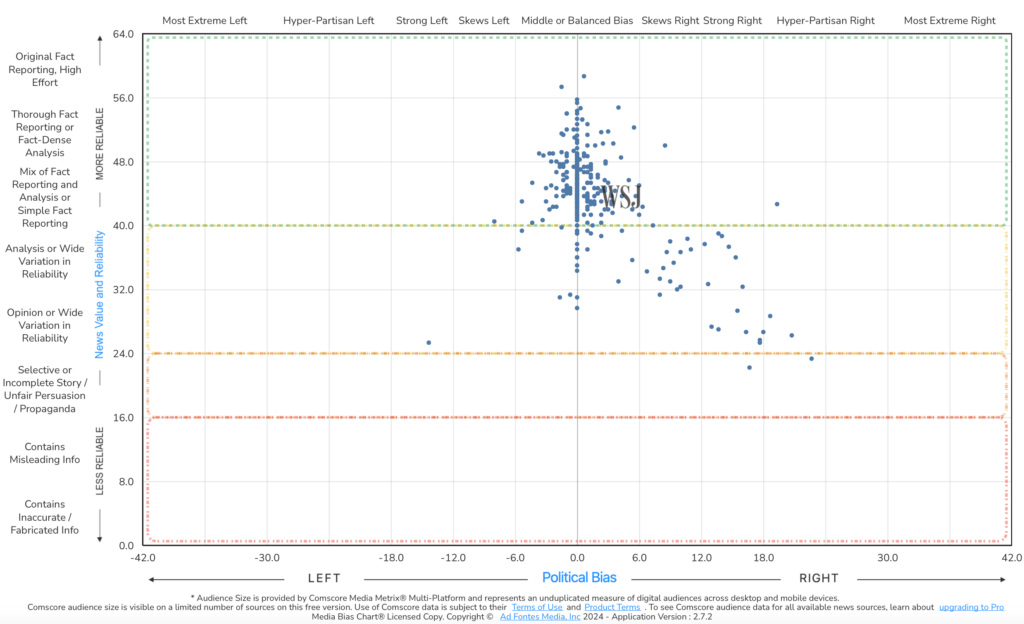Viewport: 1024px width, 624px height.
Task: Click the 40.0 reliability tick value
Action: point(123,226)
